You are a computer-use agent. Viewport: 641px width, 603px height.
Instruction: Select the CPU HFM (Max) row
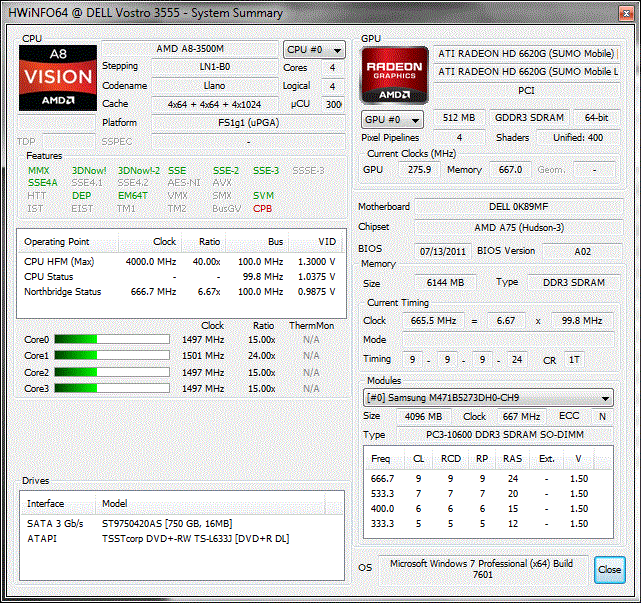pos(180,262)
